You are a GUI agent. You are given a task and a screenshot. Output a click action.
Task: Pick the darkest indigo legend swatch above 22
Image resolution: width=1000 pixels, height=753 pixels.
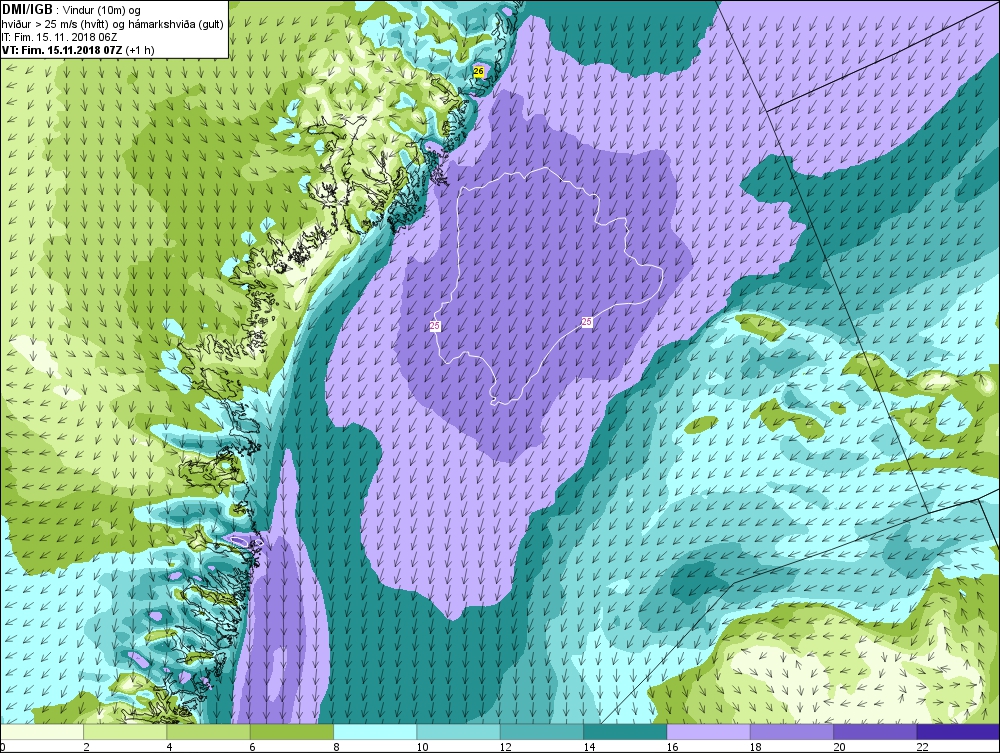tap(958, 732)
